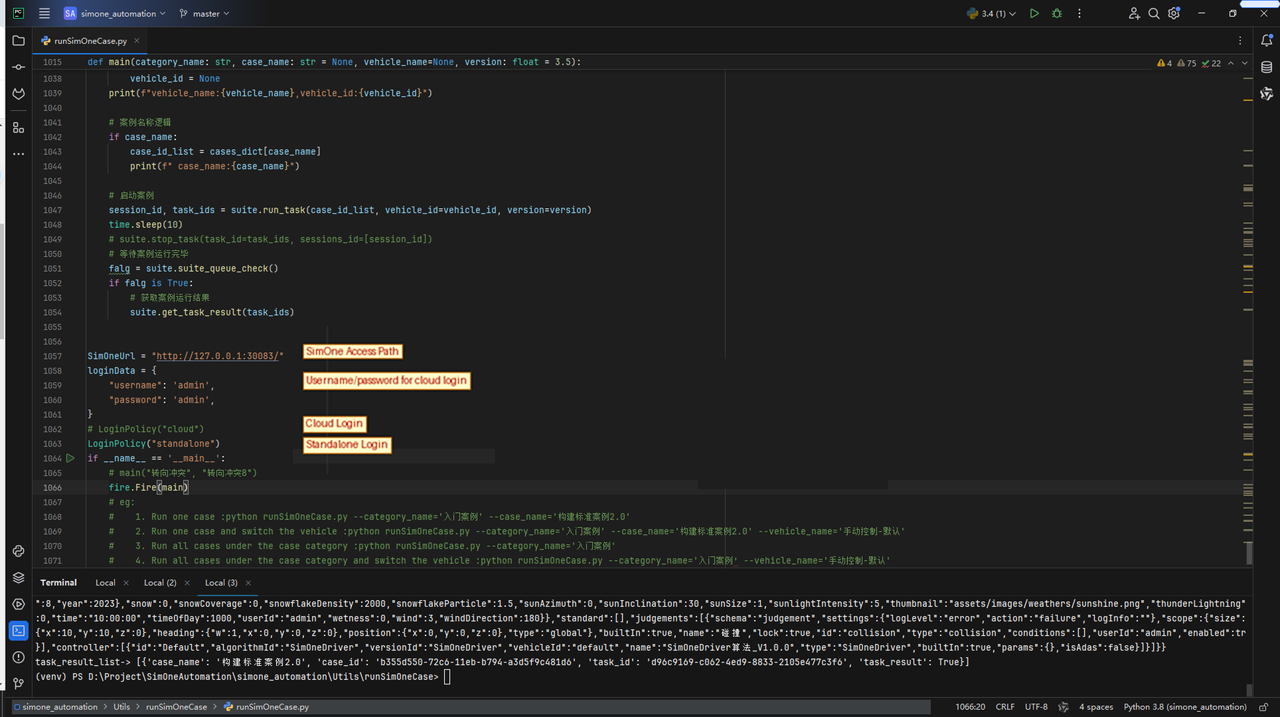Open the Python Packages sidebar icon
The image size is (1280, 717).
[18, 578]
